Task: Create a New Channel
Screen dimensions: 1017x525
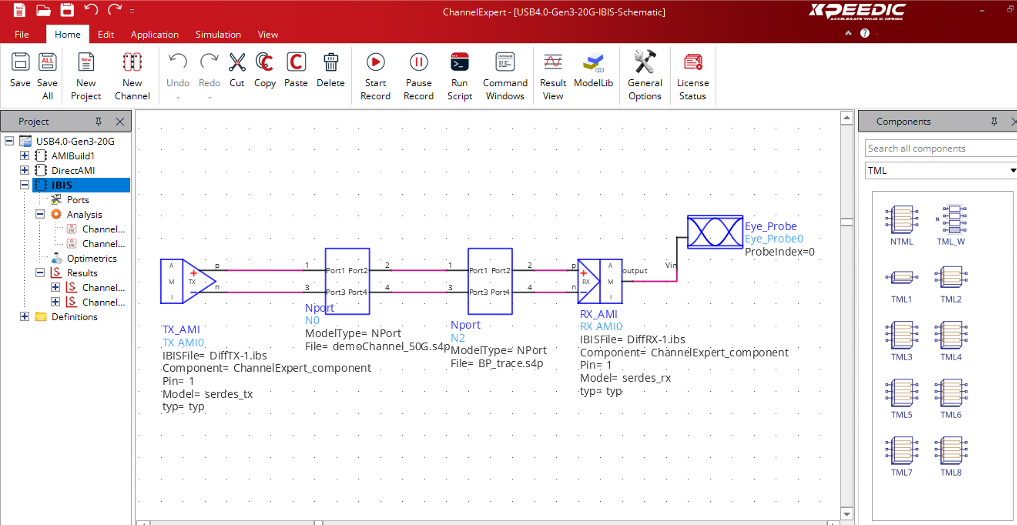Action: (132, 62)
